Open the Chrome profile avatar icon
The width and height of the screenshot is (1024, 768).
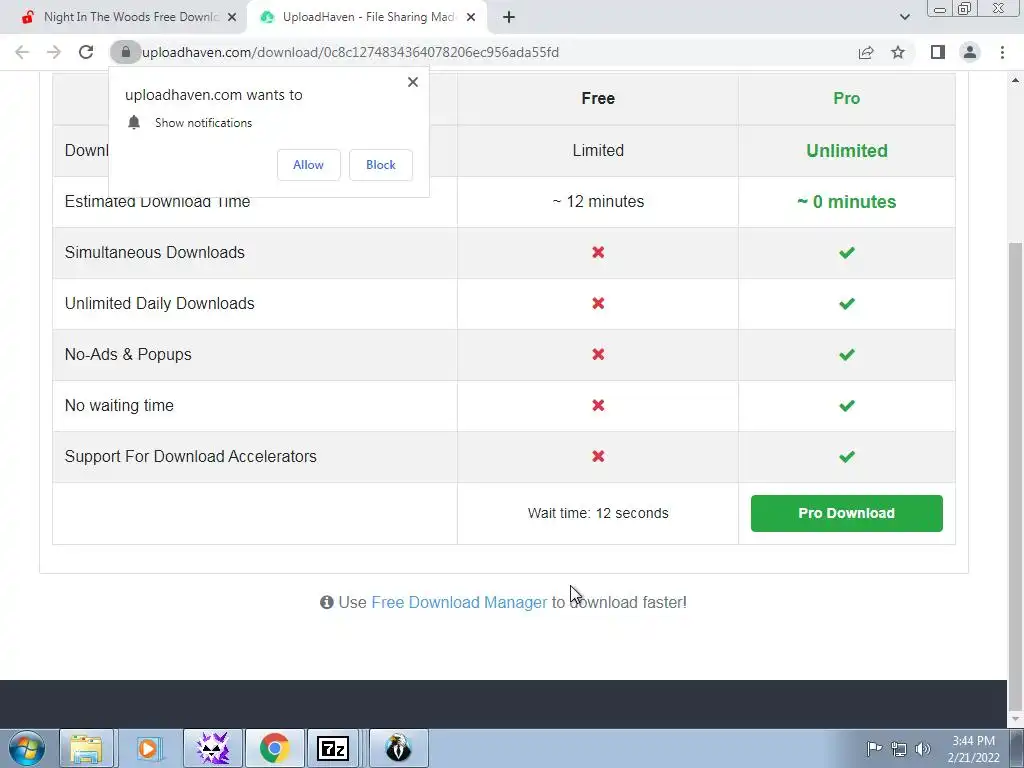point(970,52)
